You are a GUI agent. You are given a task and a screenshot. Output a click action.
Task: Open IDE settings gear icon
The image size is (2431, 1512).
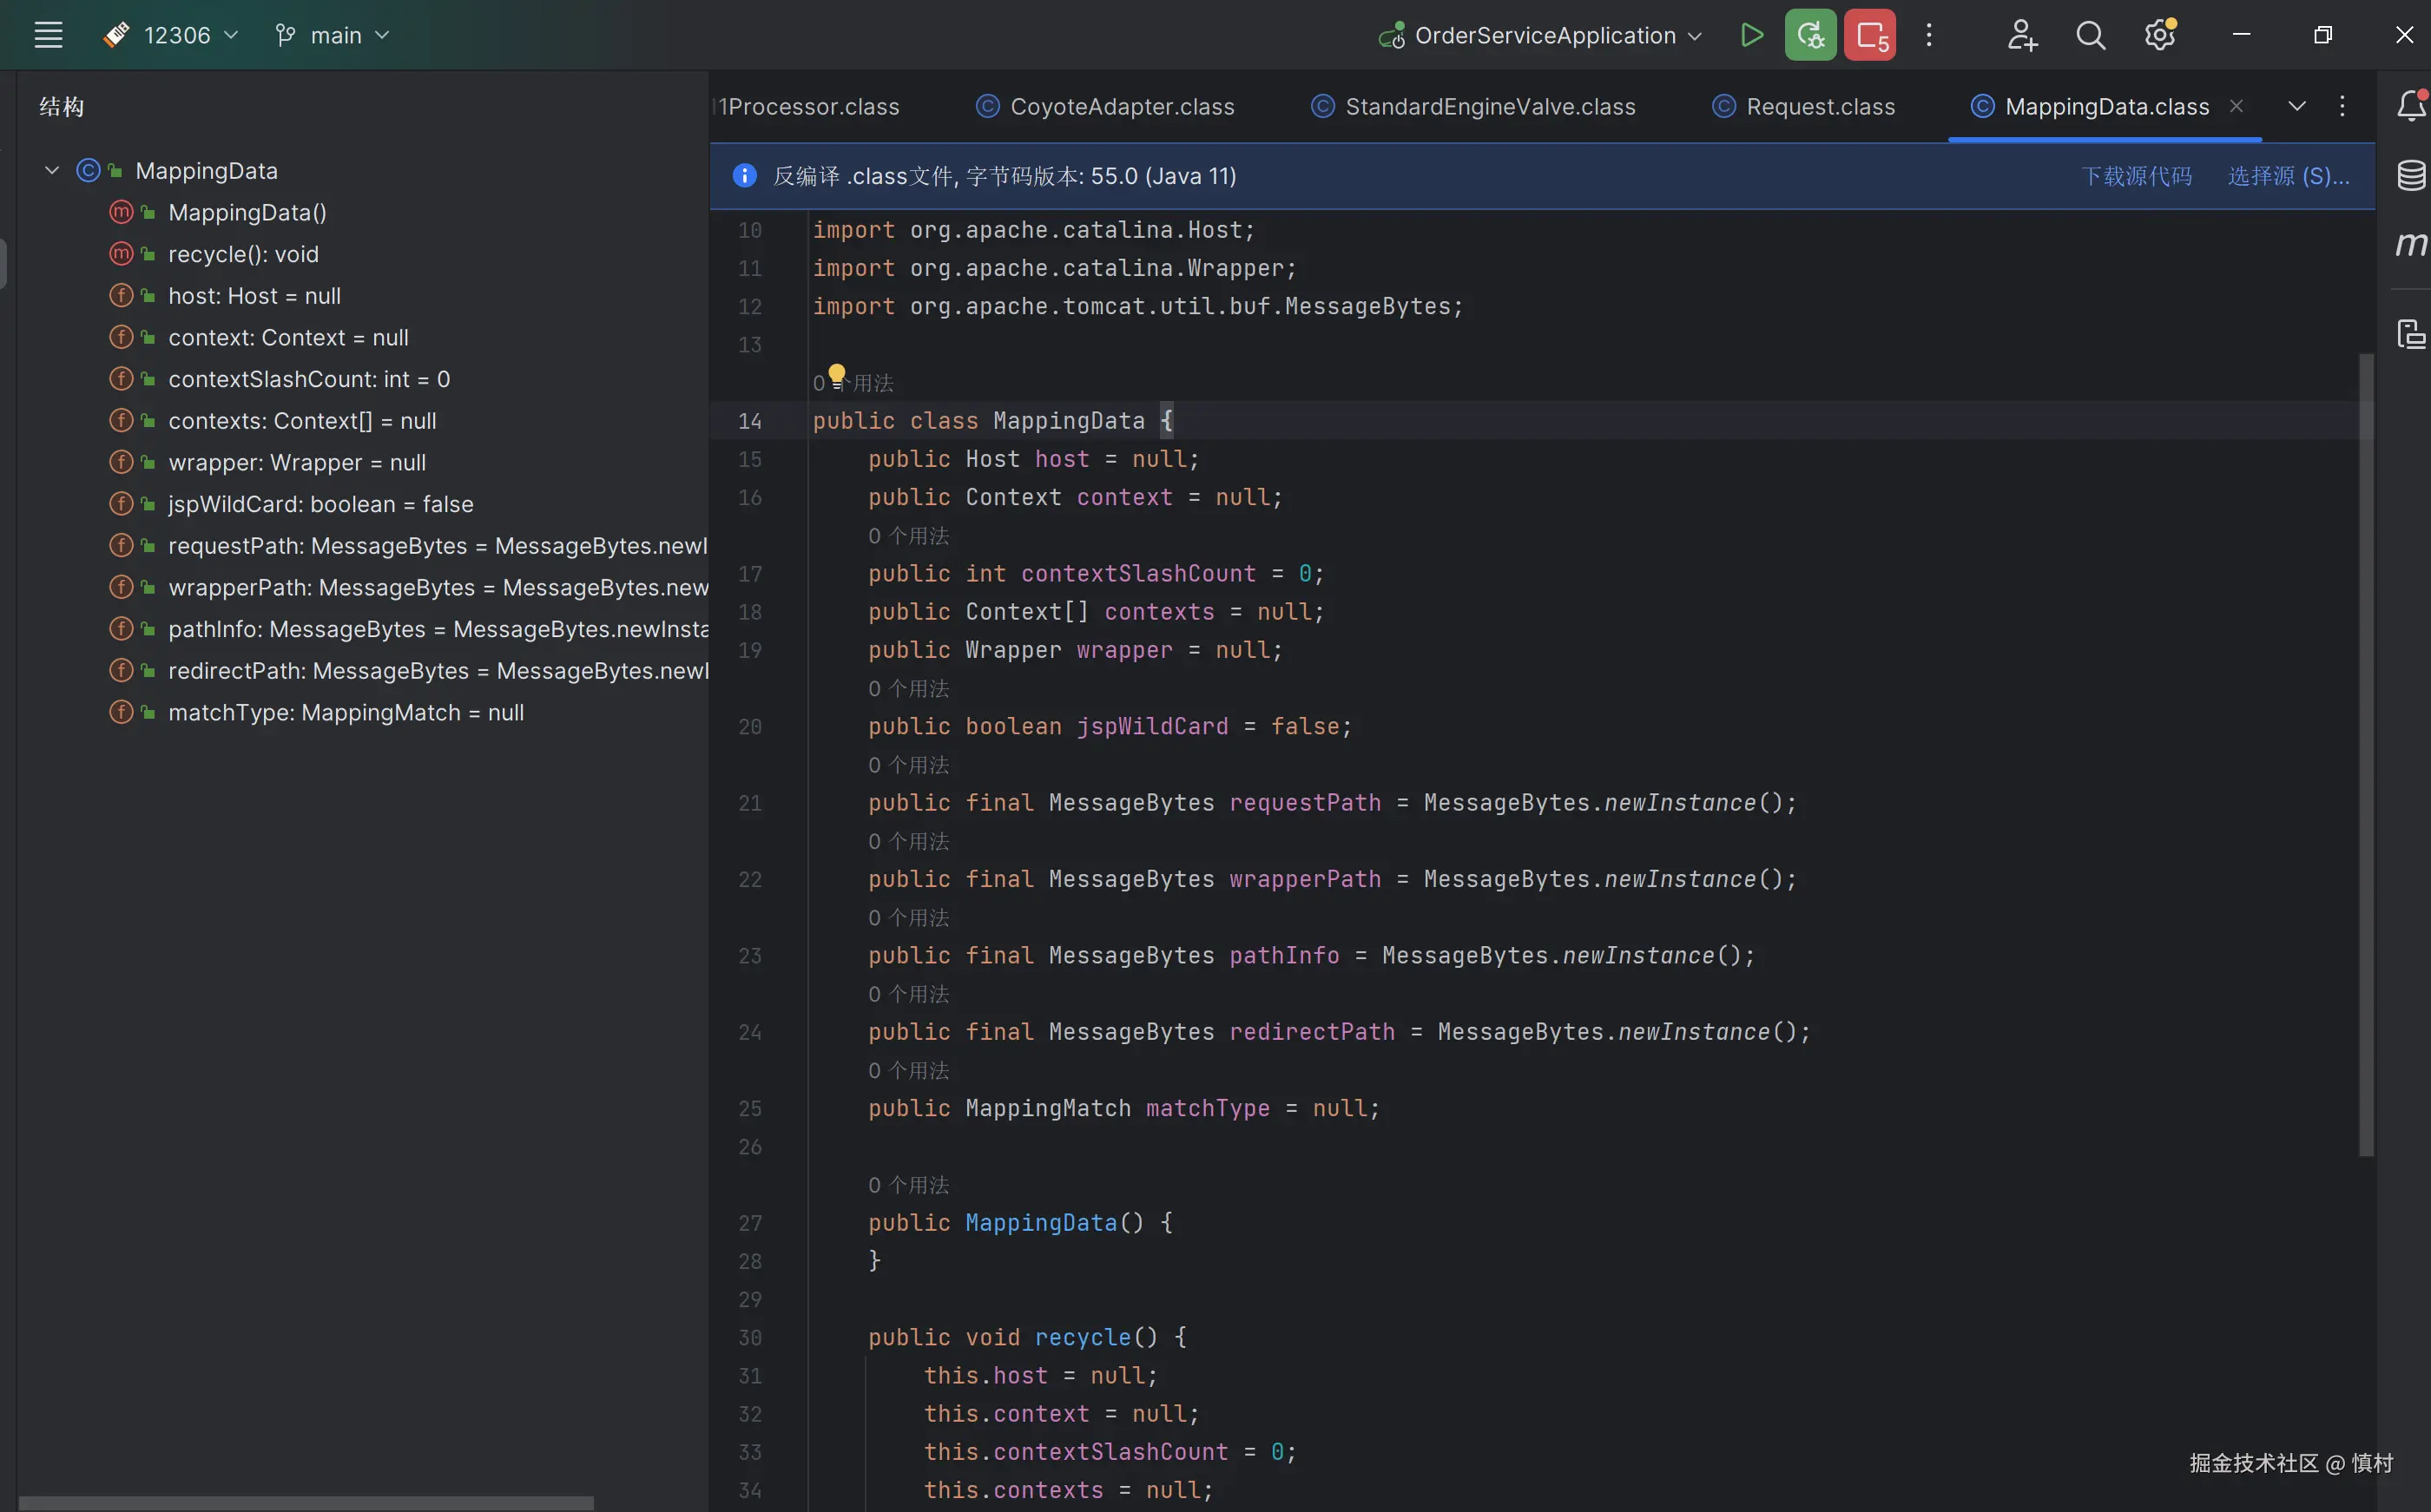click(x=2159, y=35)
